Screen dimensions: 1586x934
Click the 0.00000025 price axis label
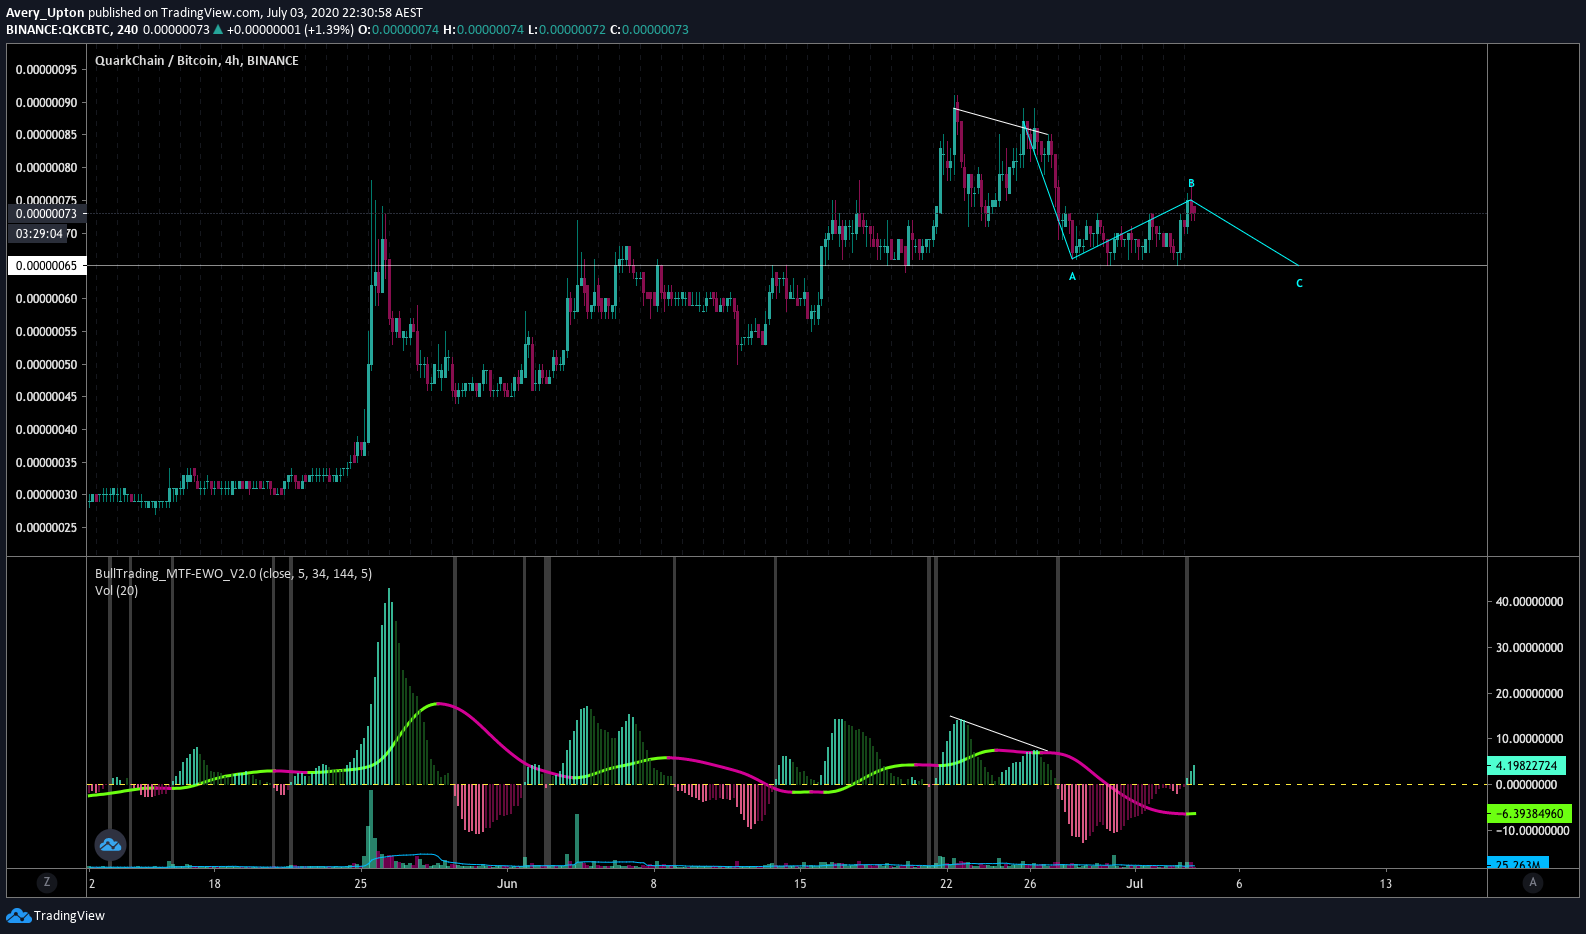pos(46,528)
